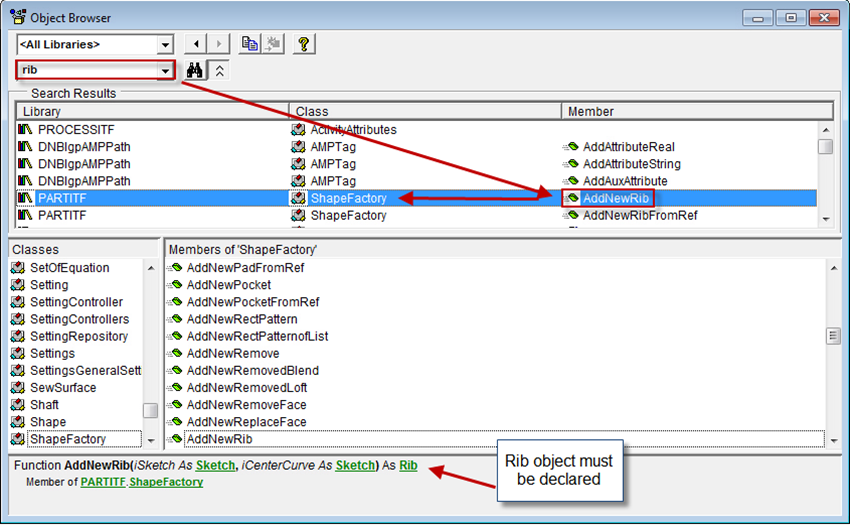Sort by the Member column header
This screenshot has height=525, width=850.
pos(697,111)
